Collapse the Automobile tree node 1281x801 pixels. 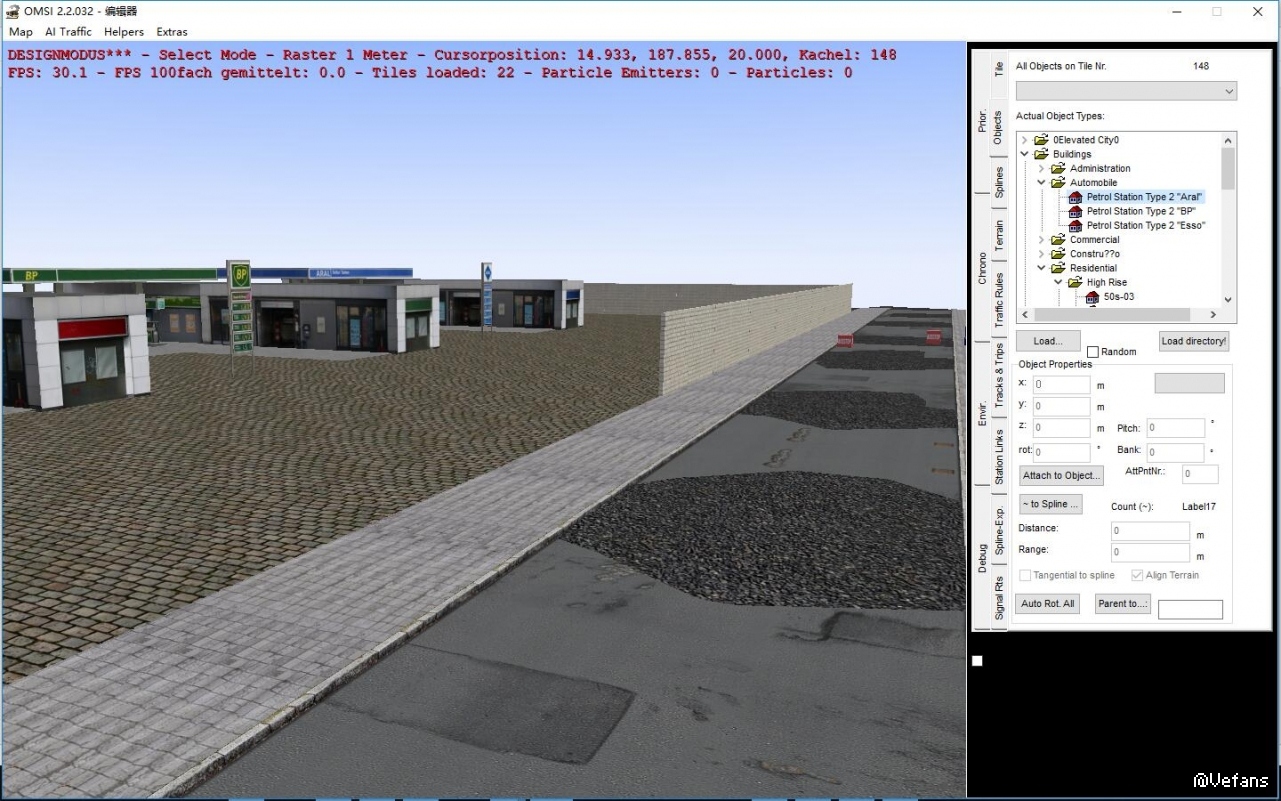1041,183
